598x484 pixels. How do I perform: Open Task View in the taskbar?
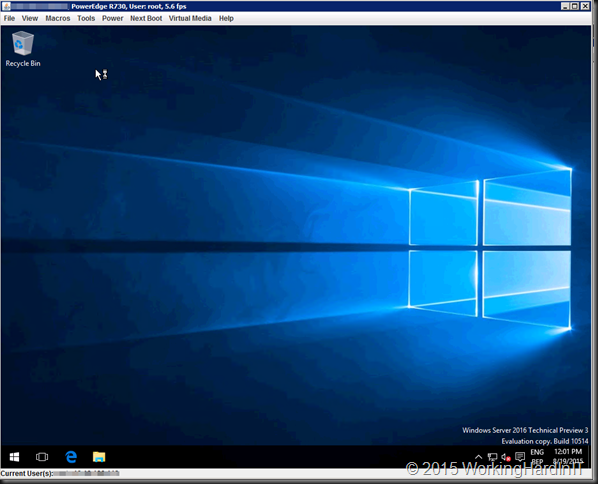click(x=42, y=457)
